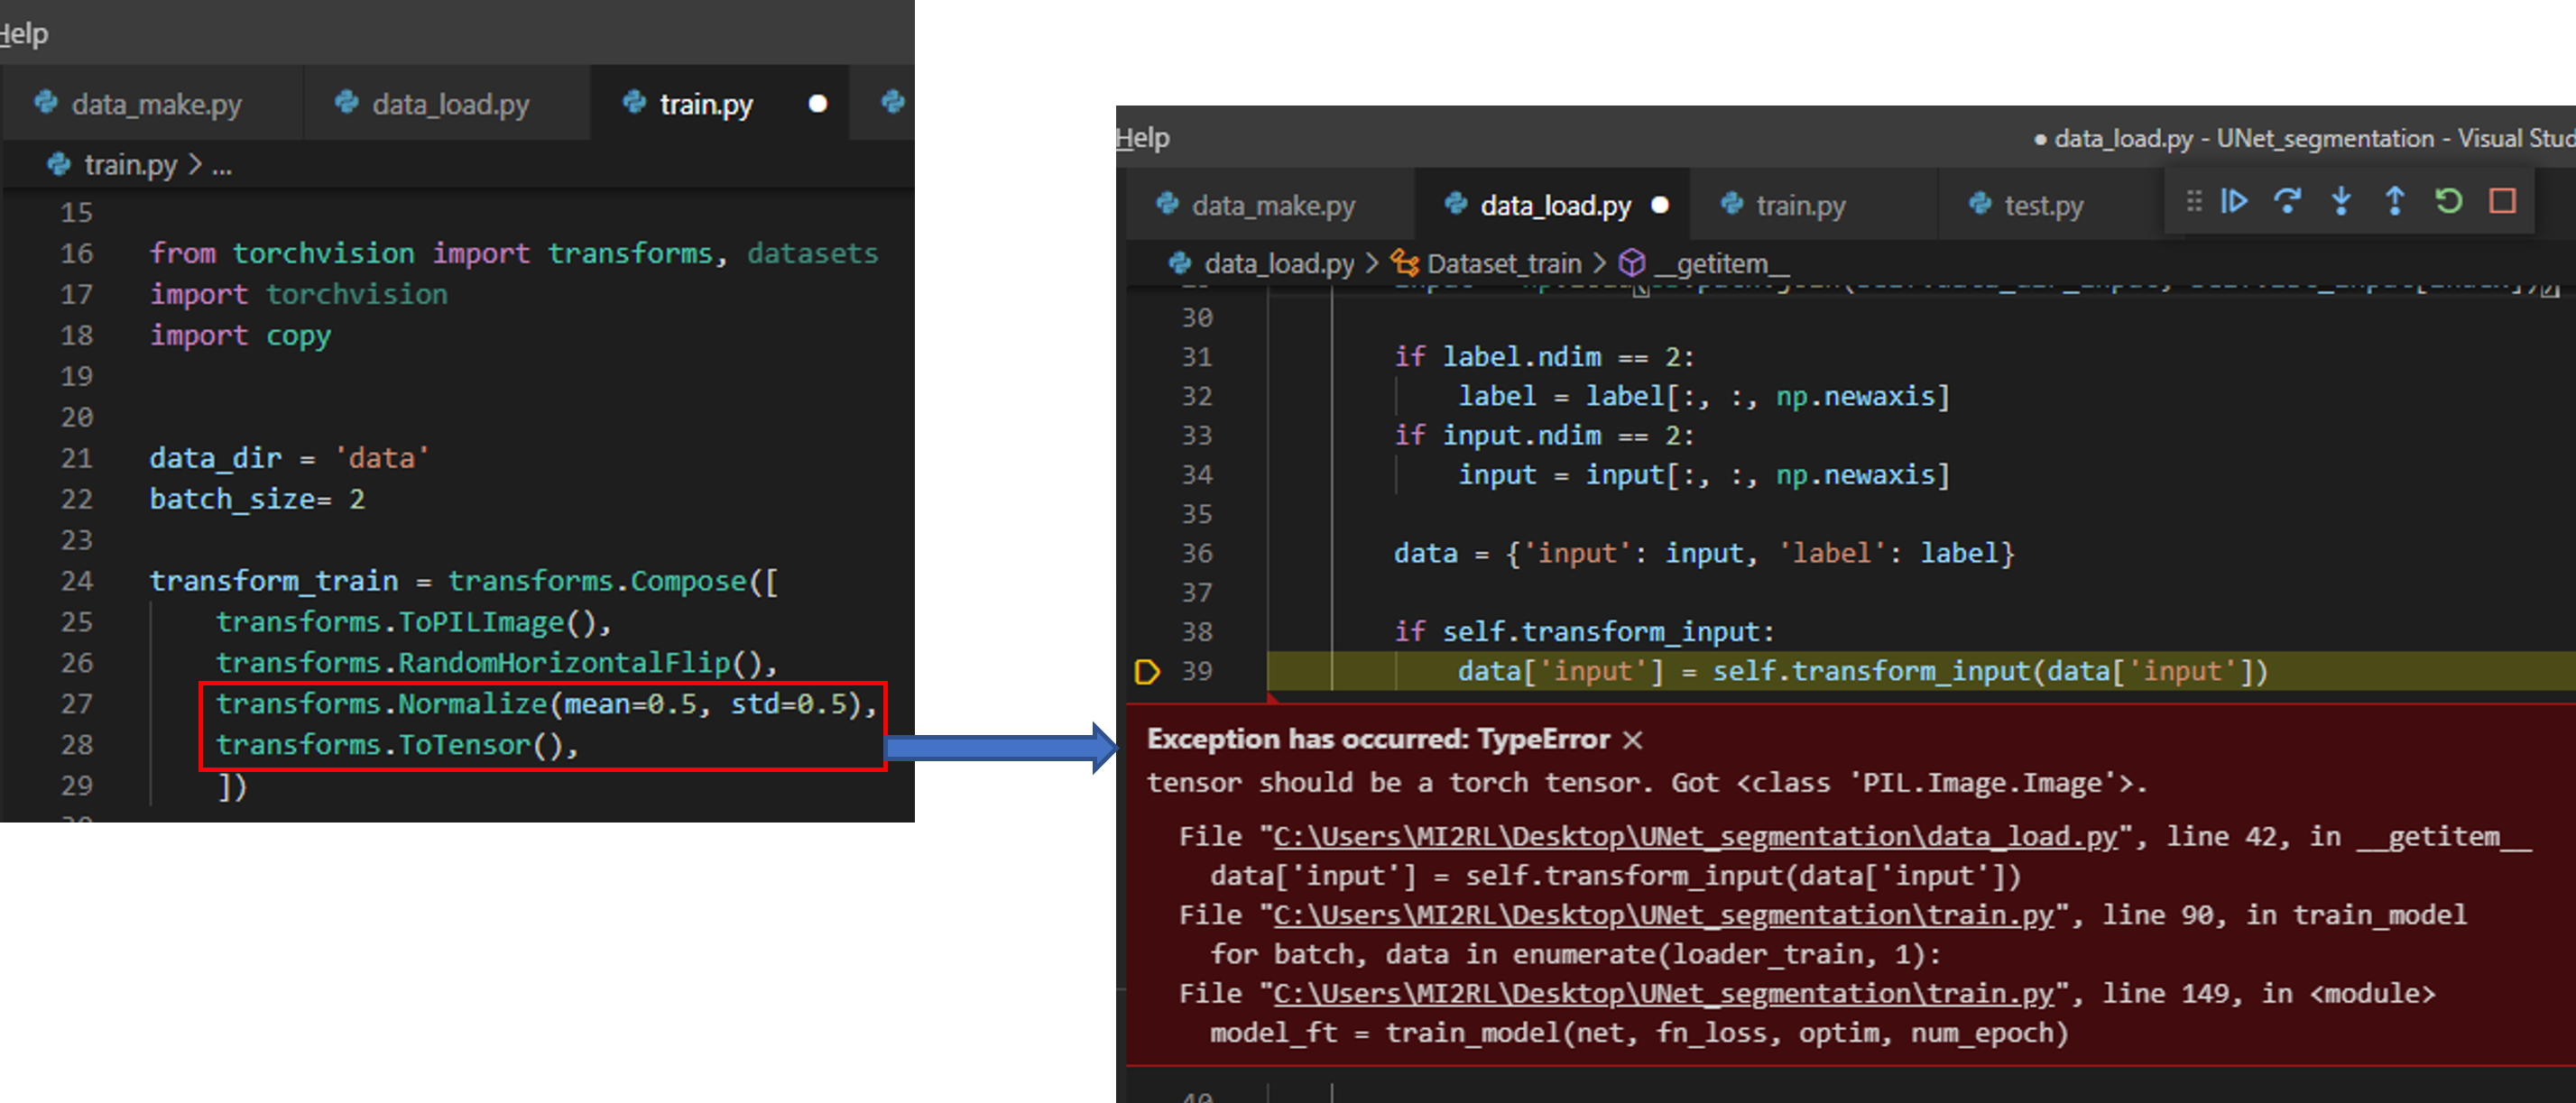Open the Help menu in right window
The image size is (2576, 1103).
pyautogui.click(x=1142, y=138)
